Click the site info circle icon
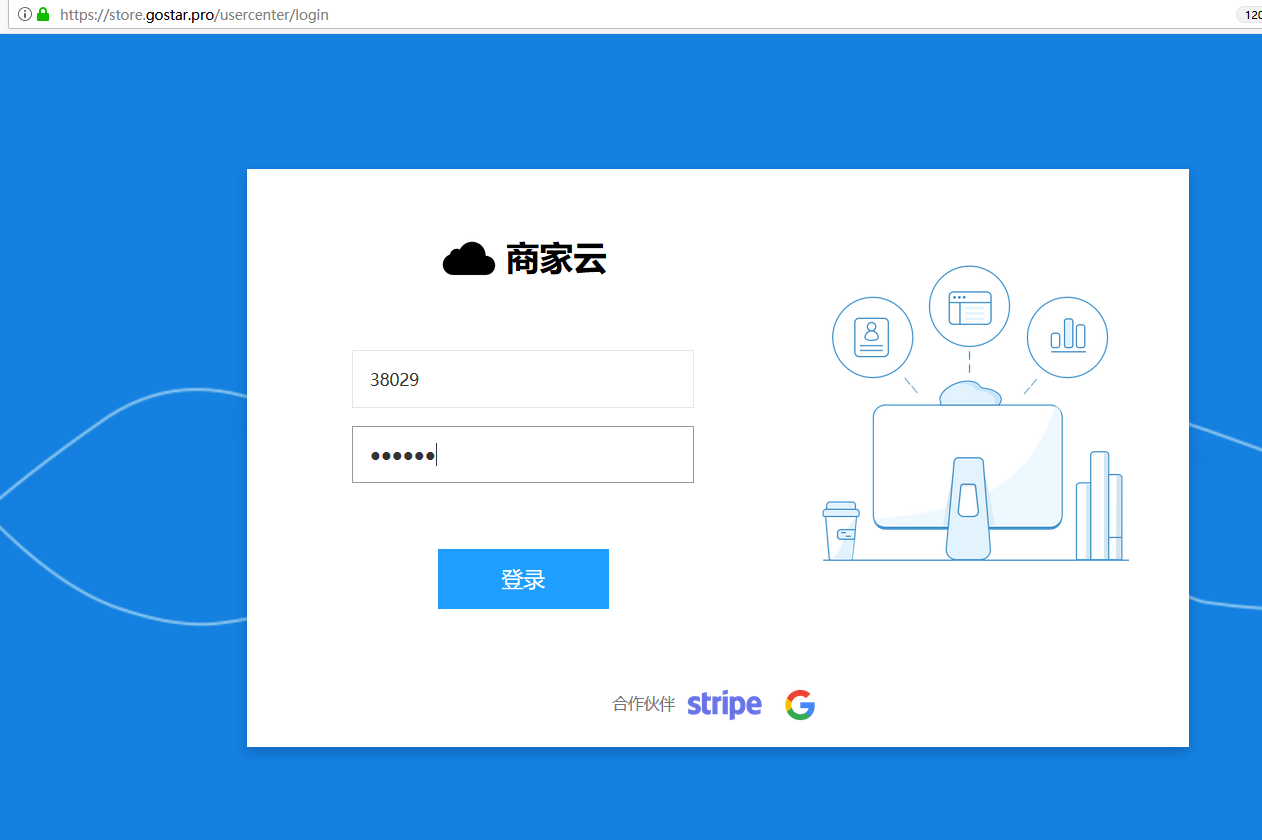This screenshot has height=840, width=1262. (x=25, y=15)
